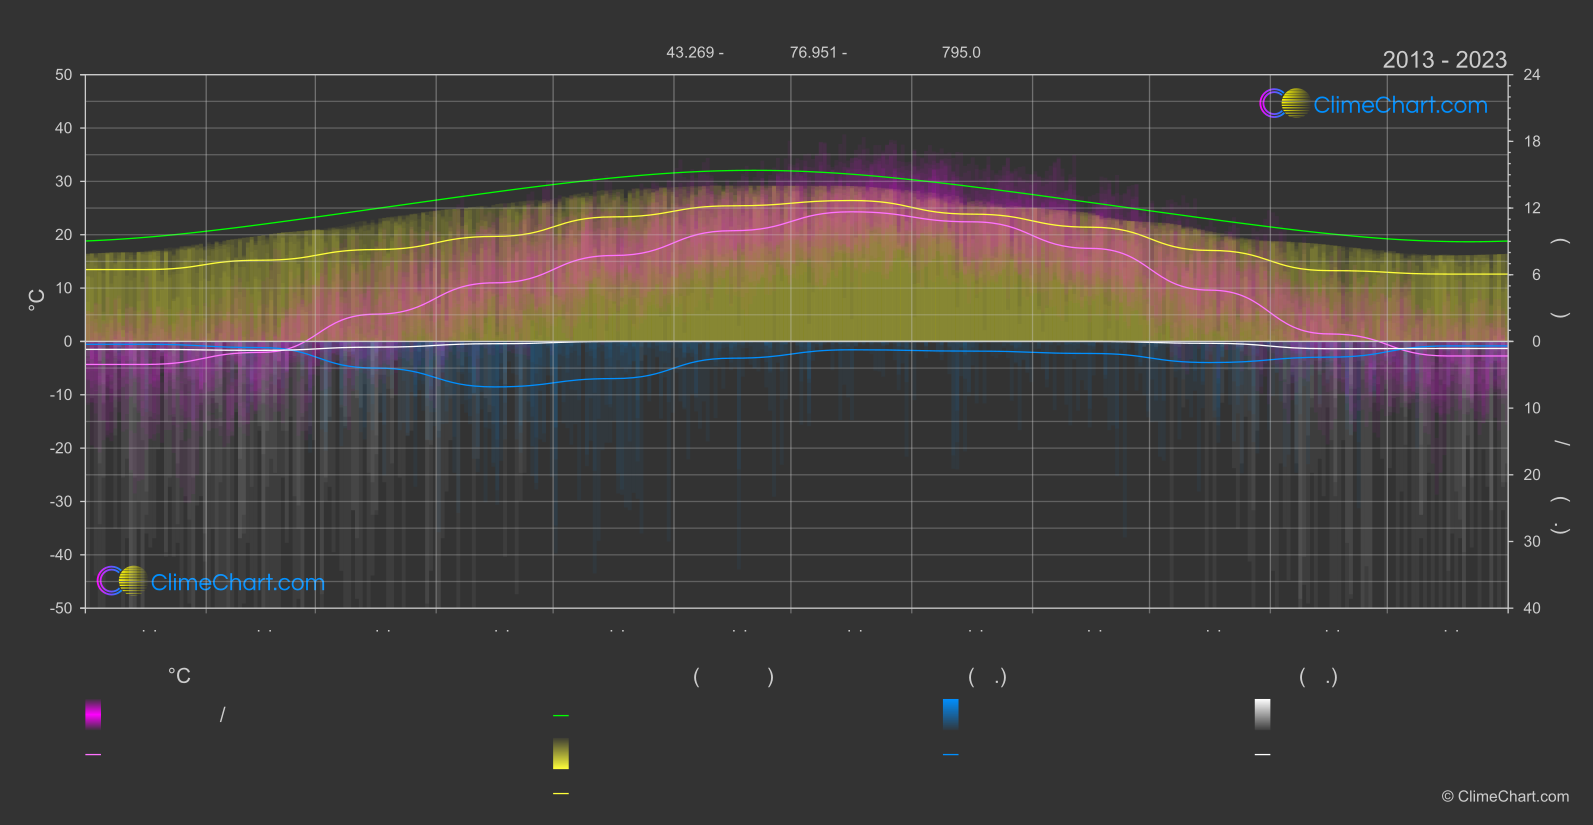Screen dimensions: 1593x825
Task: Open the © ClimeChart.com copyright link
Action: click(x=1505, y=796)
